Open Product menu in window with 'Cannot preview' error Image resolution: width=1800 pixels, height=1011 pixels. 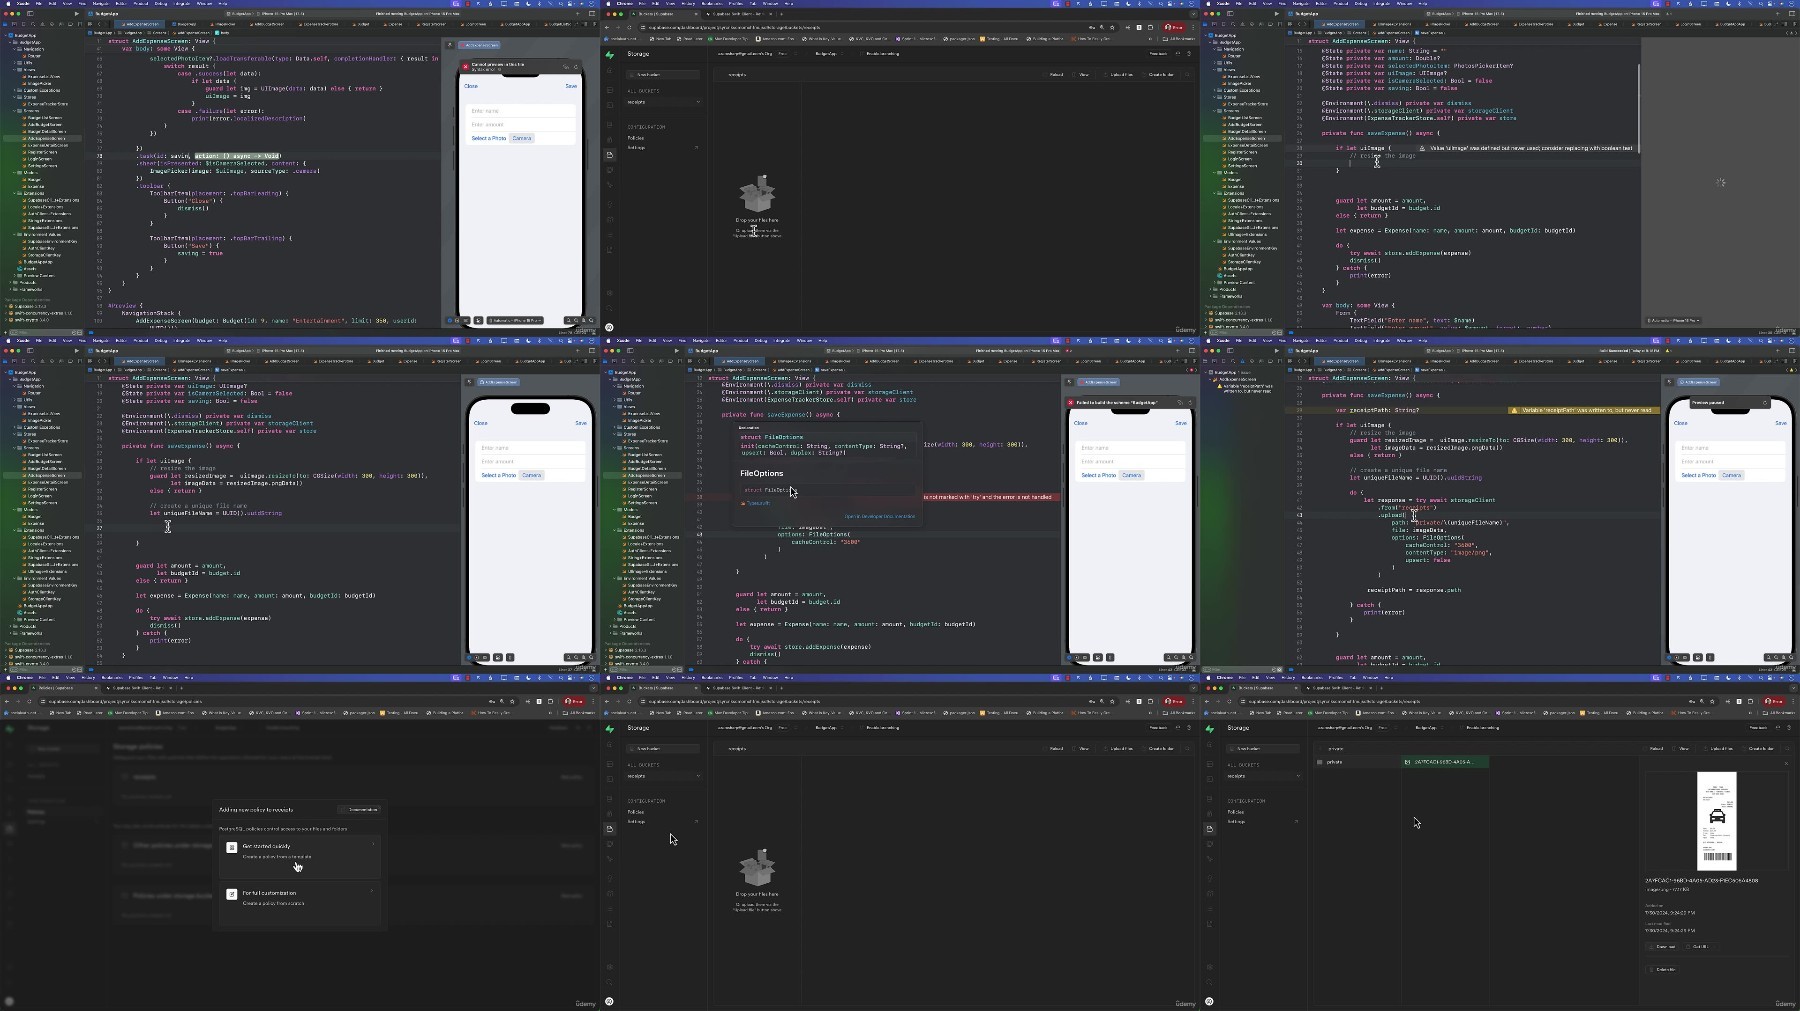click(x=141, y=3)
